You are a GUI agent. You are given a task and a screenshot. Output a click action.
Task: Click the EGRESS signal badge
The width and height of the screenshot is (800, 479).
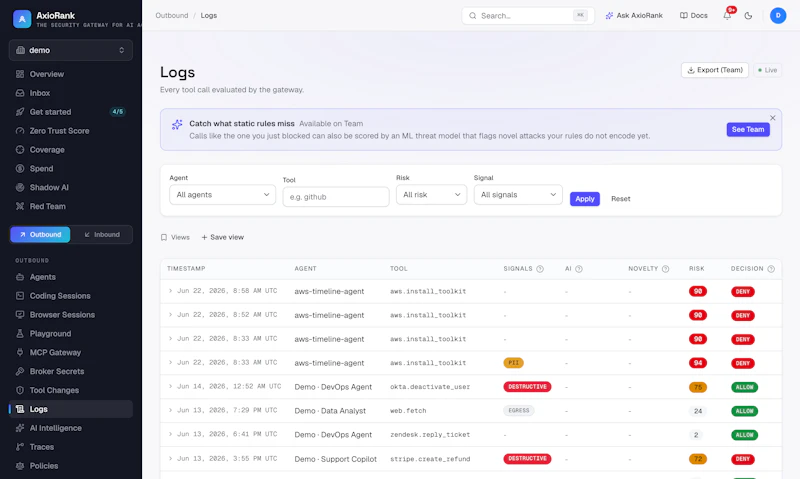(519, 411)
